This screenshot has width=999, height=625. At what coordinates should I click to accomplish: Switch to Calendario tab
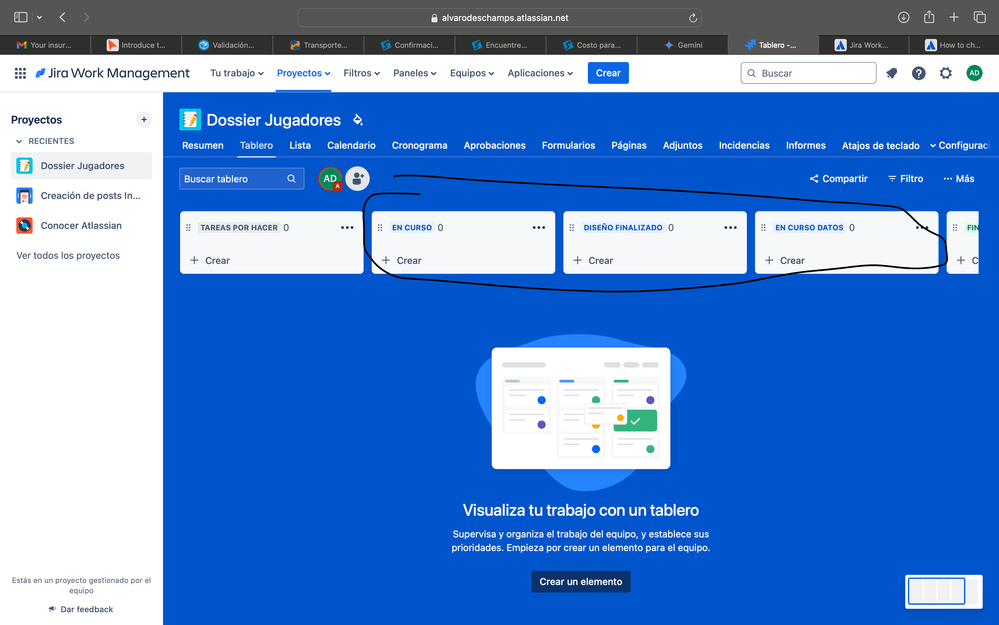click(351, 146)
